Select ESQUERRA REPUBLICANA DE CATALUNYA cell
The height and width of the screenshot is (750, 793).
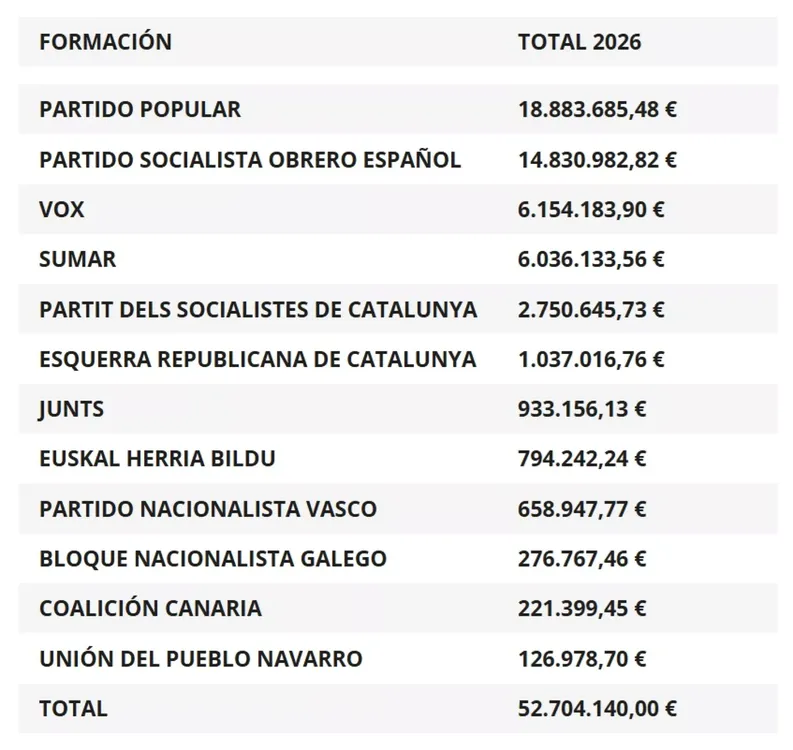(258, 359)
